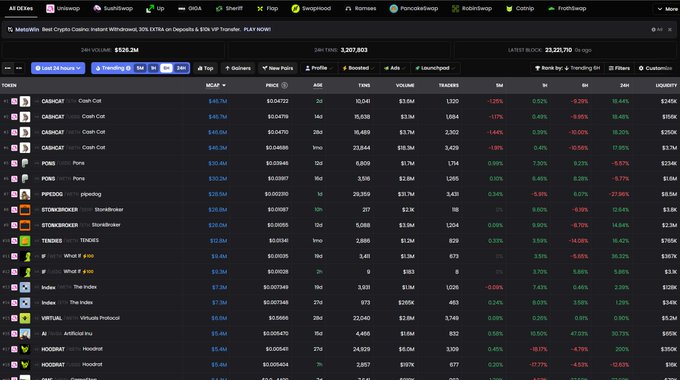Set Trending timeframe to 1H

[x=153, y=68]
